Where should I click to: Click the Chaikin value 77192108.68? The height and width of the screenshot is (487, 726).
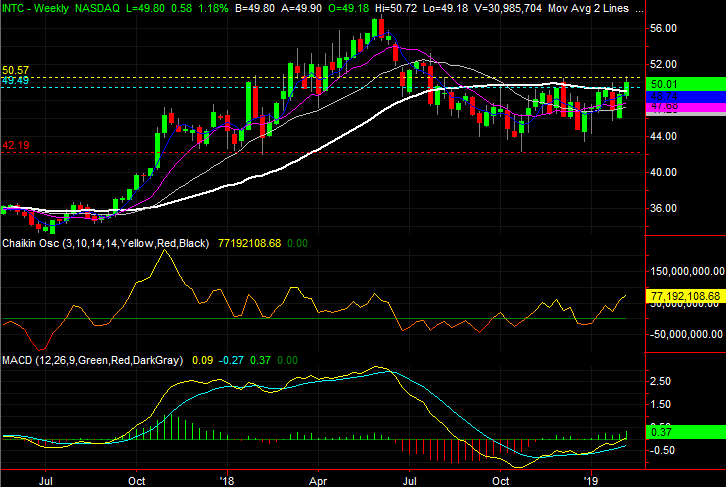(250, 244)
